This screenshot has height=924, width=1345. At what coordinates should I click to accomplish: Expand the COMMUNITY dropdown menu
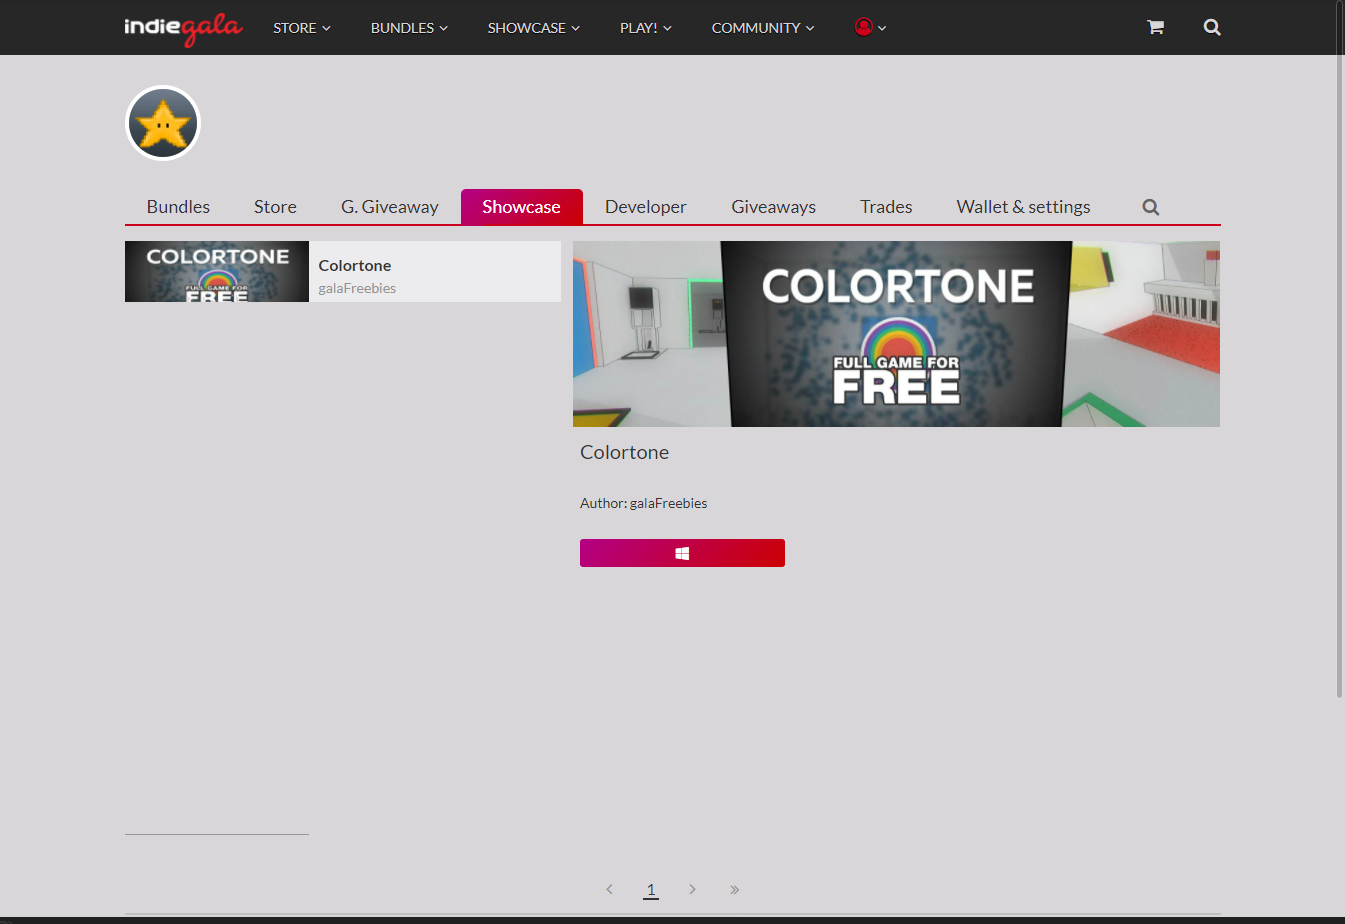click(x=763, y=28)
